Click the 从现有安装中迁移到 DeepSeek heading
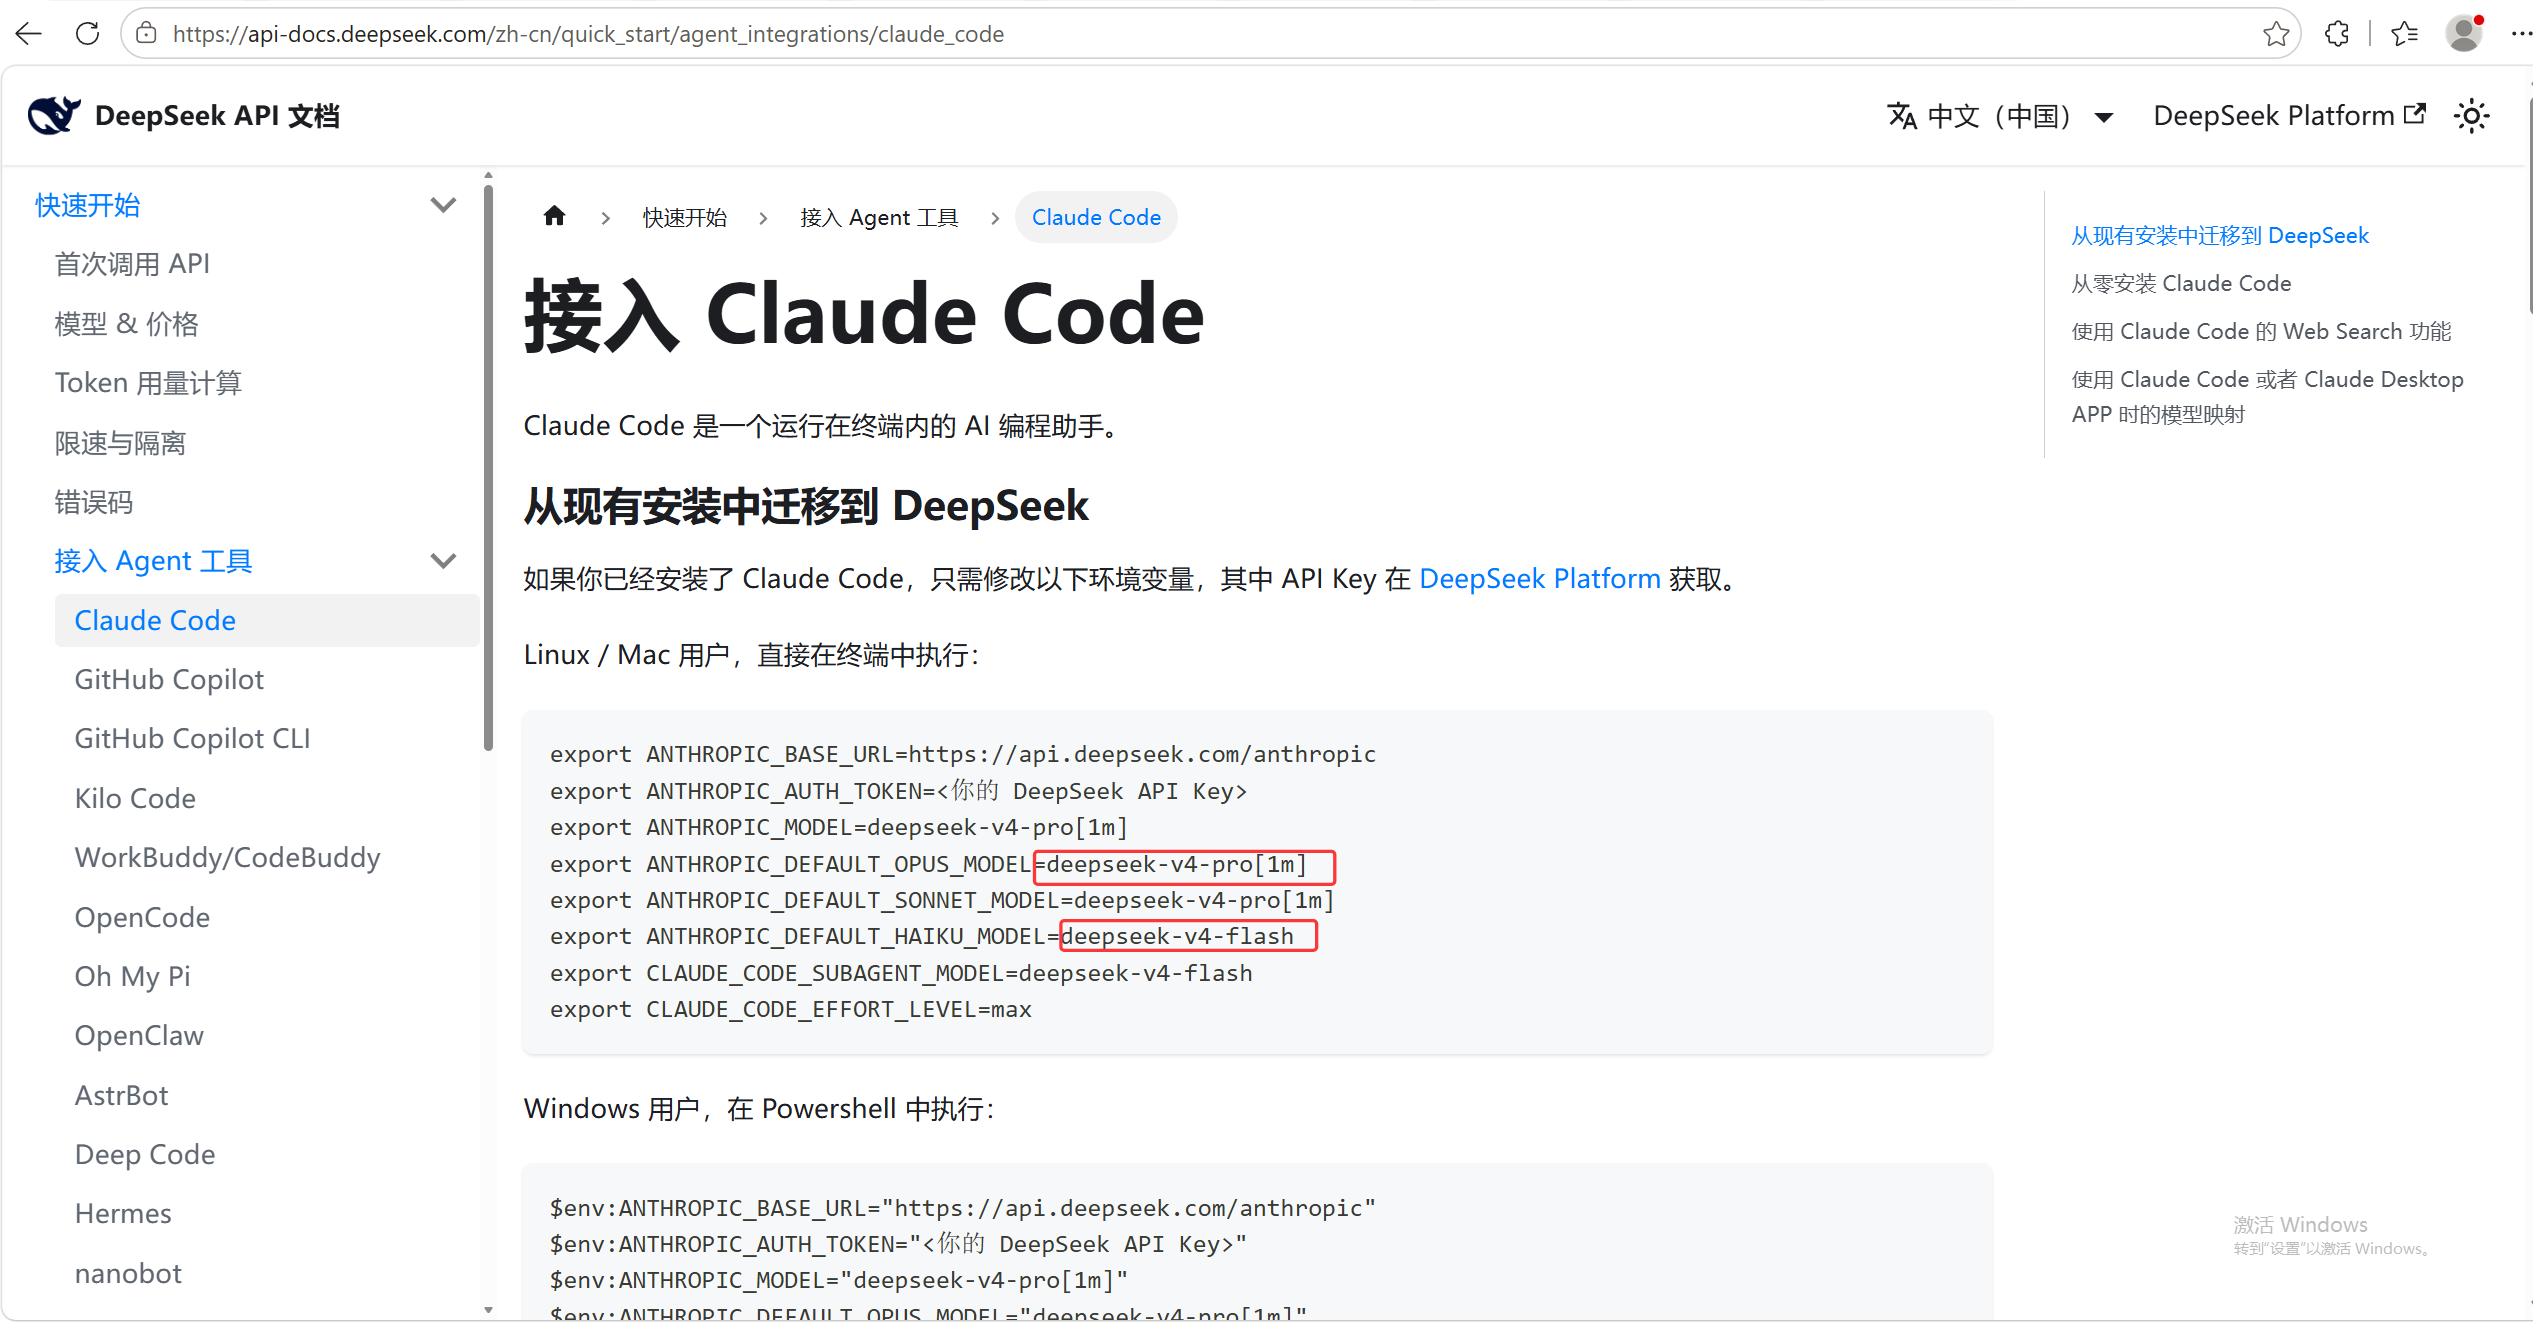 (x=806, y=506)
